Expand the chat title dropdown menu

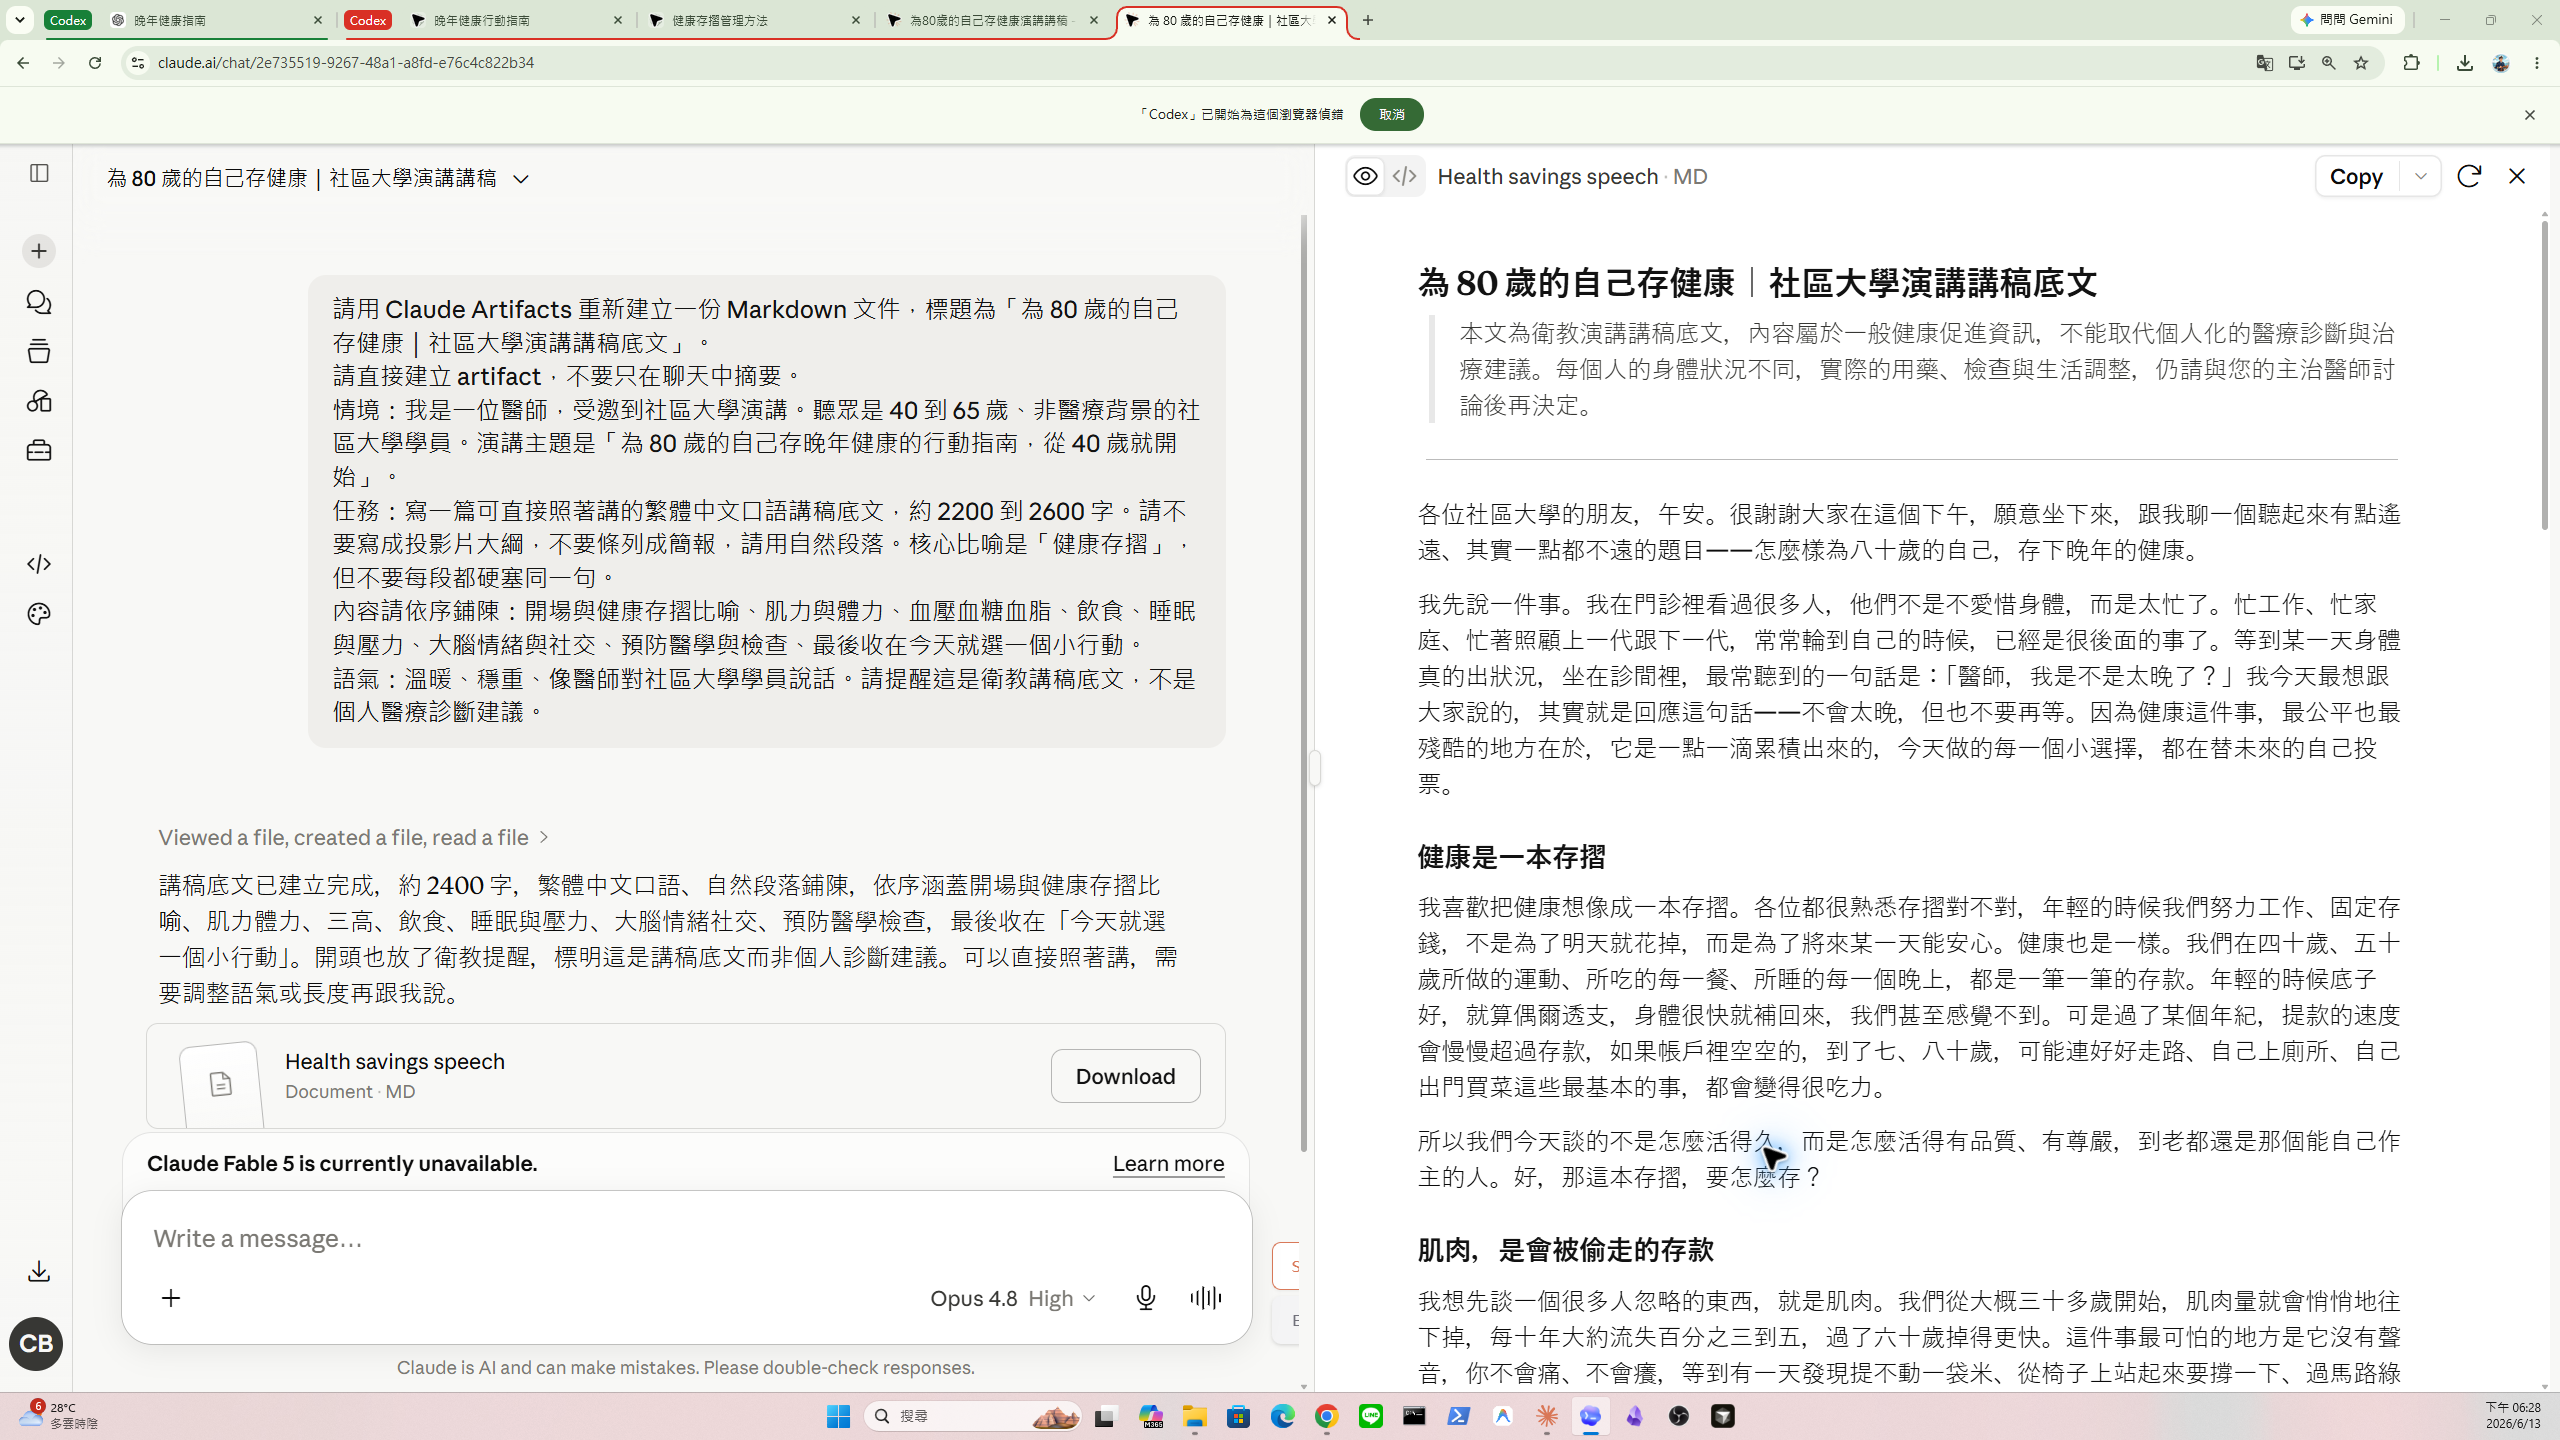point(521,179)
